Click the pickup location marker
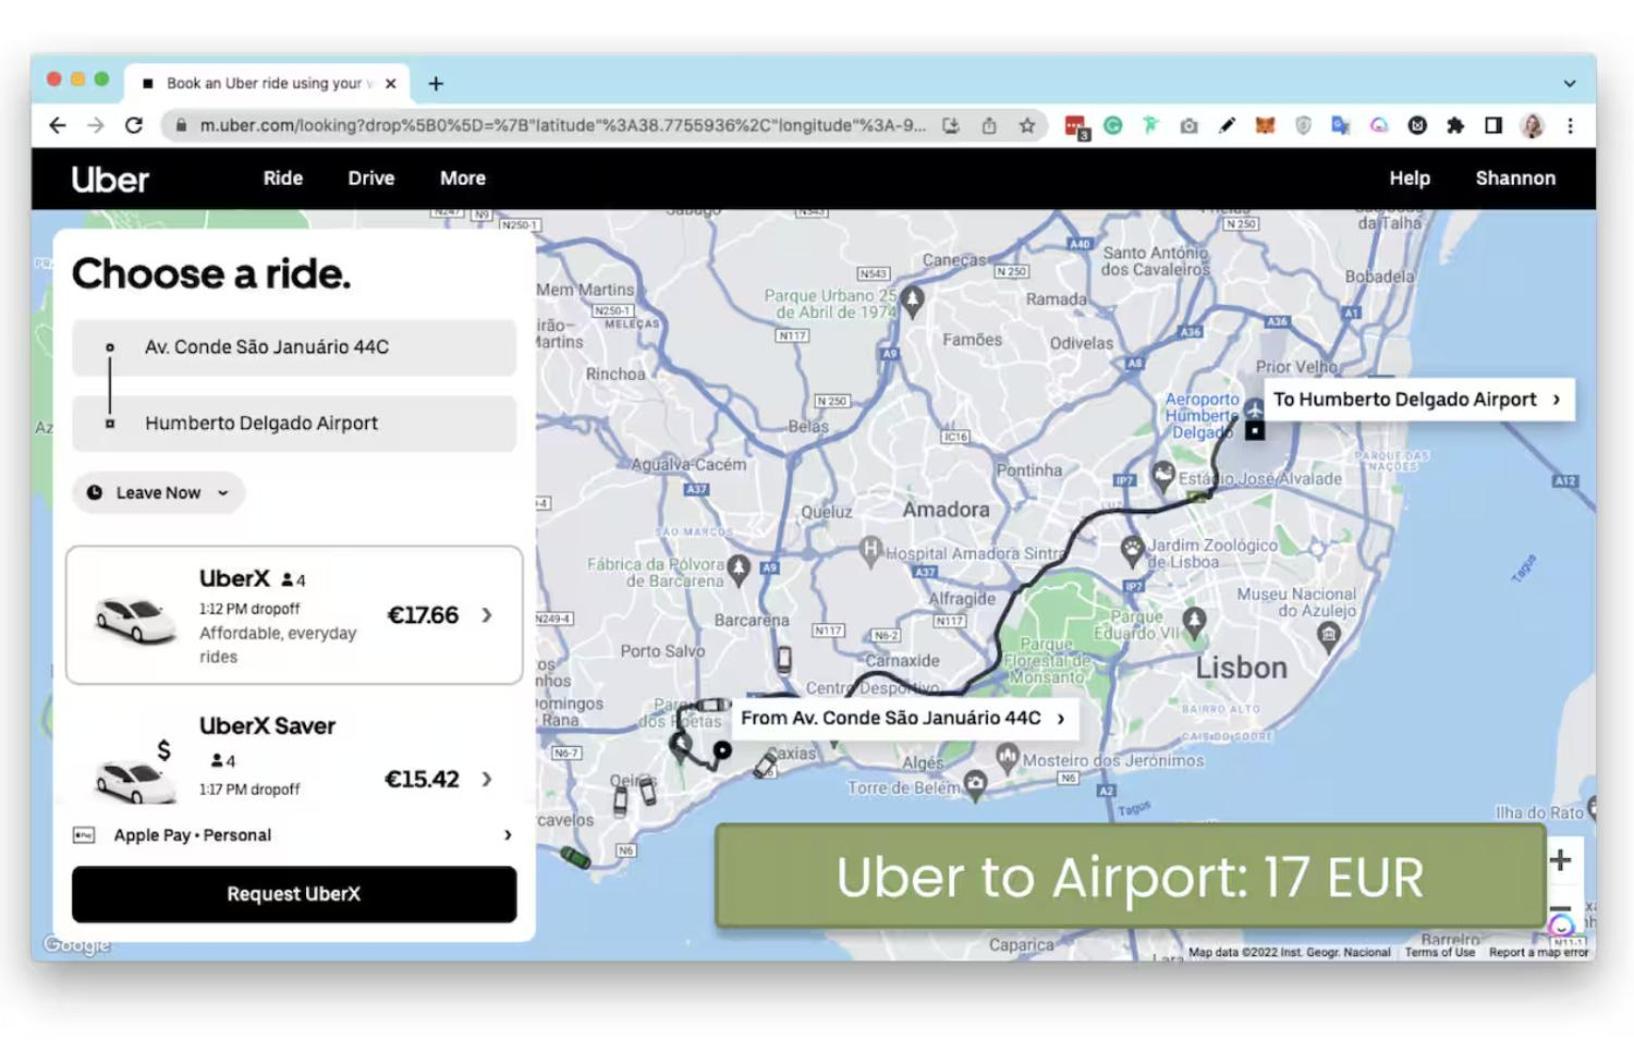Viewport: 1634px width, 1040px height. tap(722, 749)
